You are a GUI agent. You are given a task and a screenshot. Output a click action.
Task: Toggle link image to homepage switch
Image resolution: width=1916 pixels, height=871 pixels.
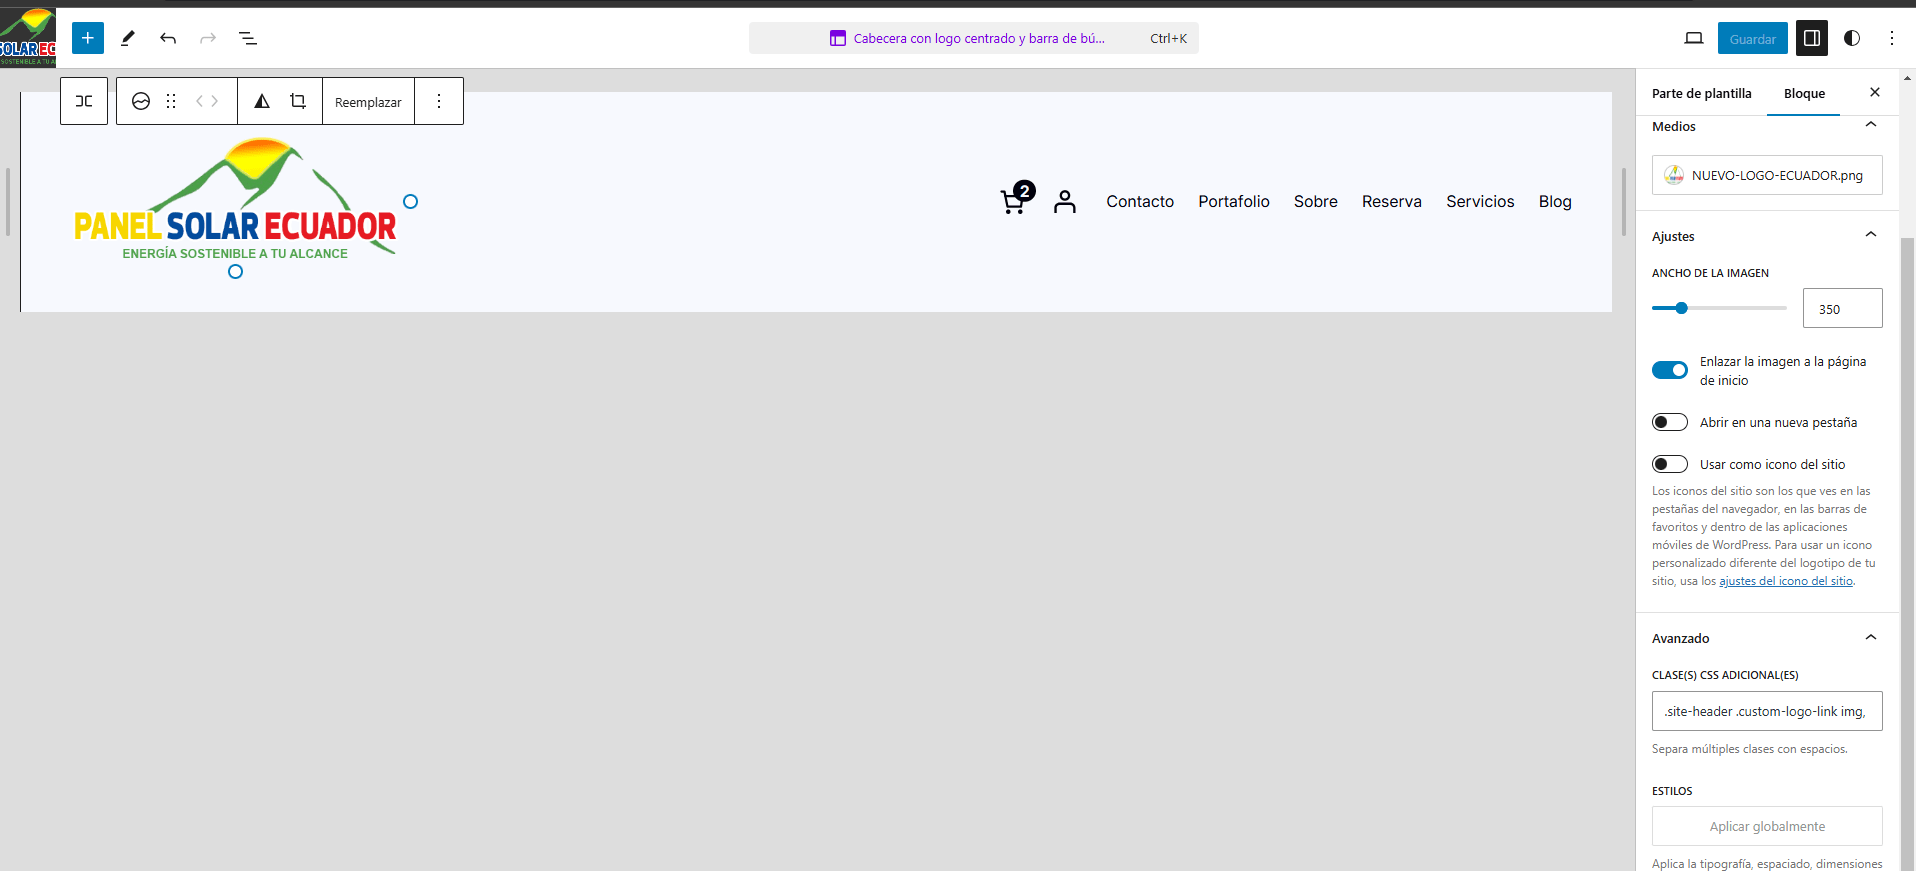coord(1670,370)
